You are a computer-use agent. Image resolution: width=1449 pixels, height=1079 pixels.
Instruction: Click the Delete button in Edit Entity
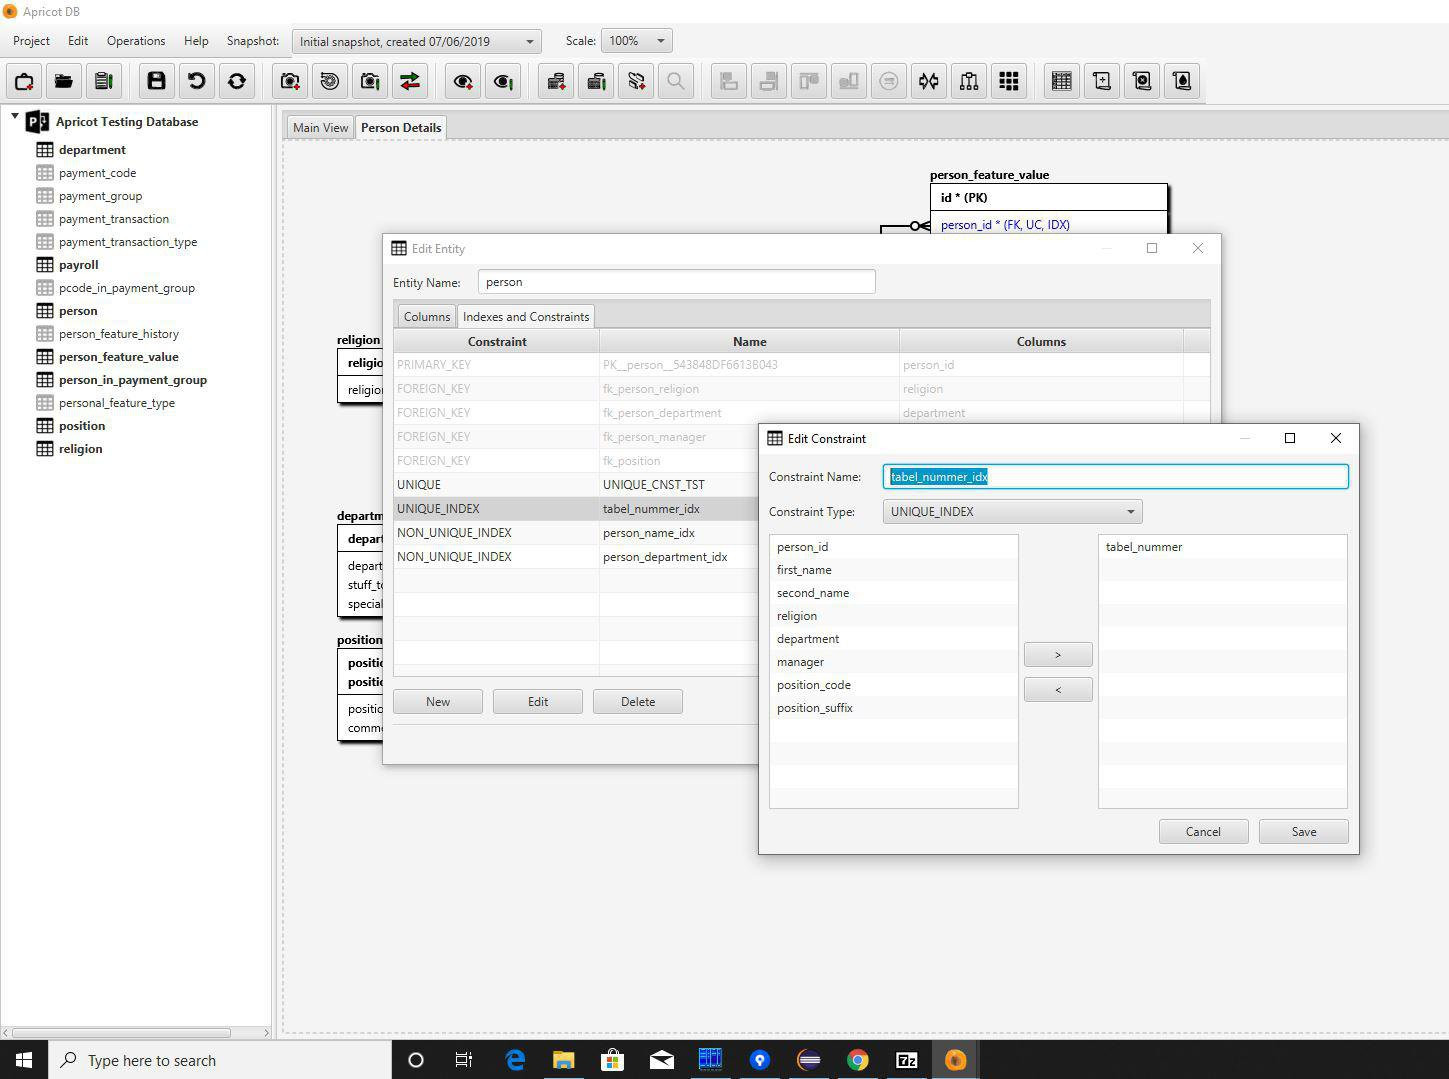pyautogui.click(x=638, y=702)
